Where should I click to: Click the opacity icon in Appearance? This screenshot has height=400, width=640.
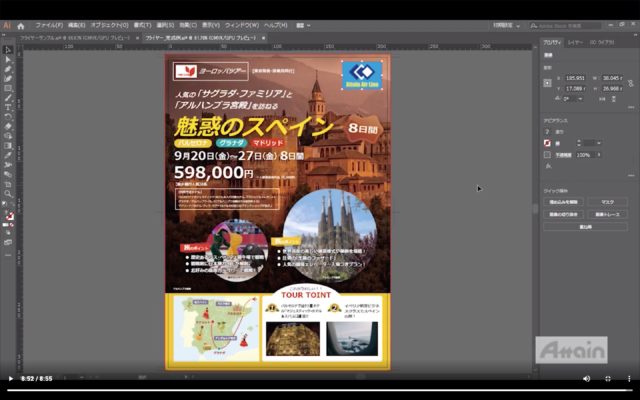click(x=547, y=155)
